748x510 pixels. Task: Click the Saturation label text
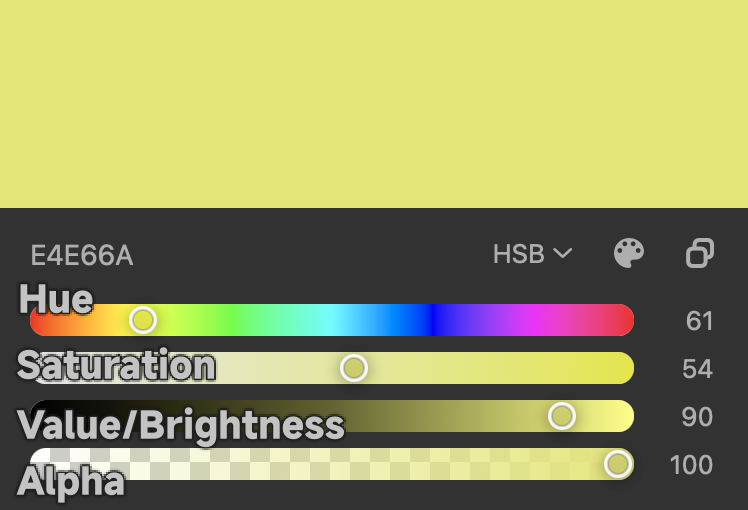[116, 366]
